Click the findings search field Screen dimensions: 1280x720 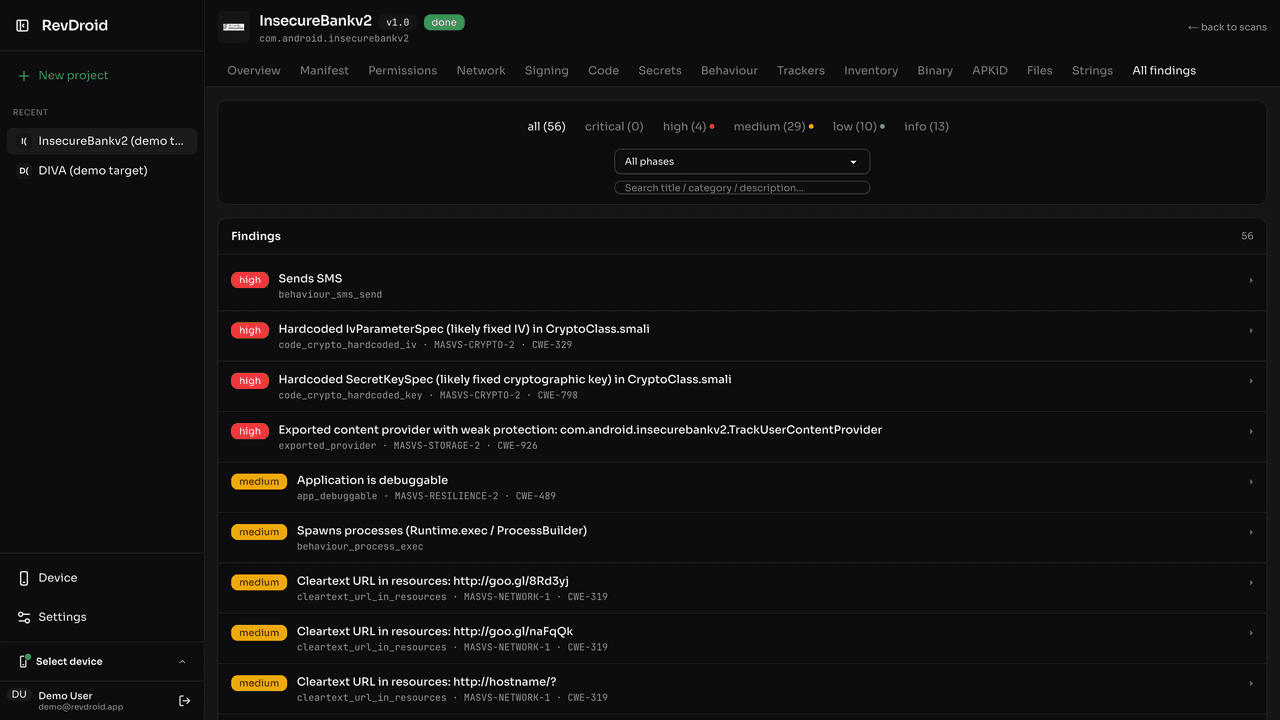742,188
